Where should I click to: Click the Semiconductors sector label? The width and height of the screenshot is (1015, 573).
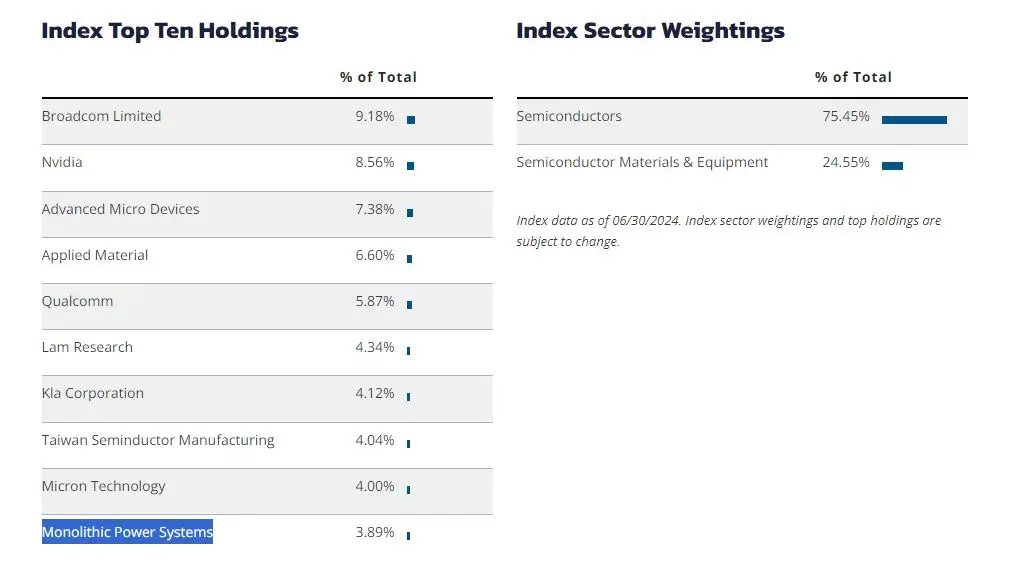[x=569, y=116]
